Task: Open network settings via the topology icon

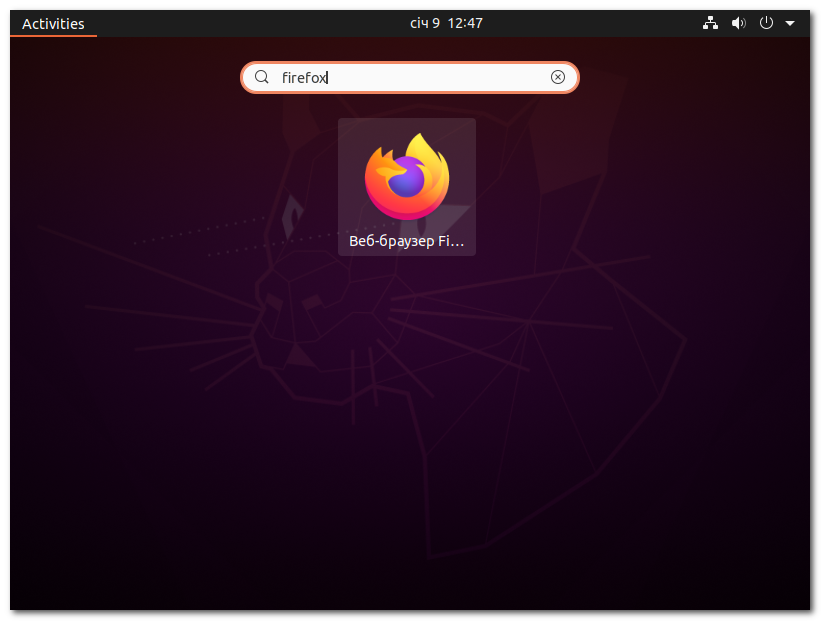Action: pyautogui.click(x=710, y=22)
